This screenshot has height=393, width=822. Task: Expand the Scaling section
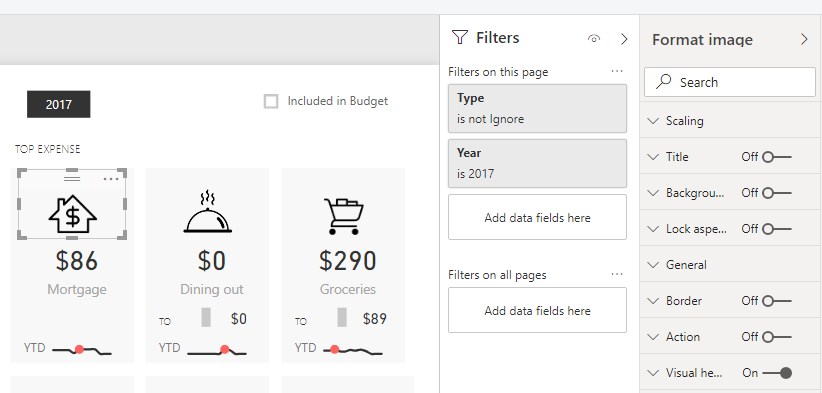(x=730, y=121)
